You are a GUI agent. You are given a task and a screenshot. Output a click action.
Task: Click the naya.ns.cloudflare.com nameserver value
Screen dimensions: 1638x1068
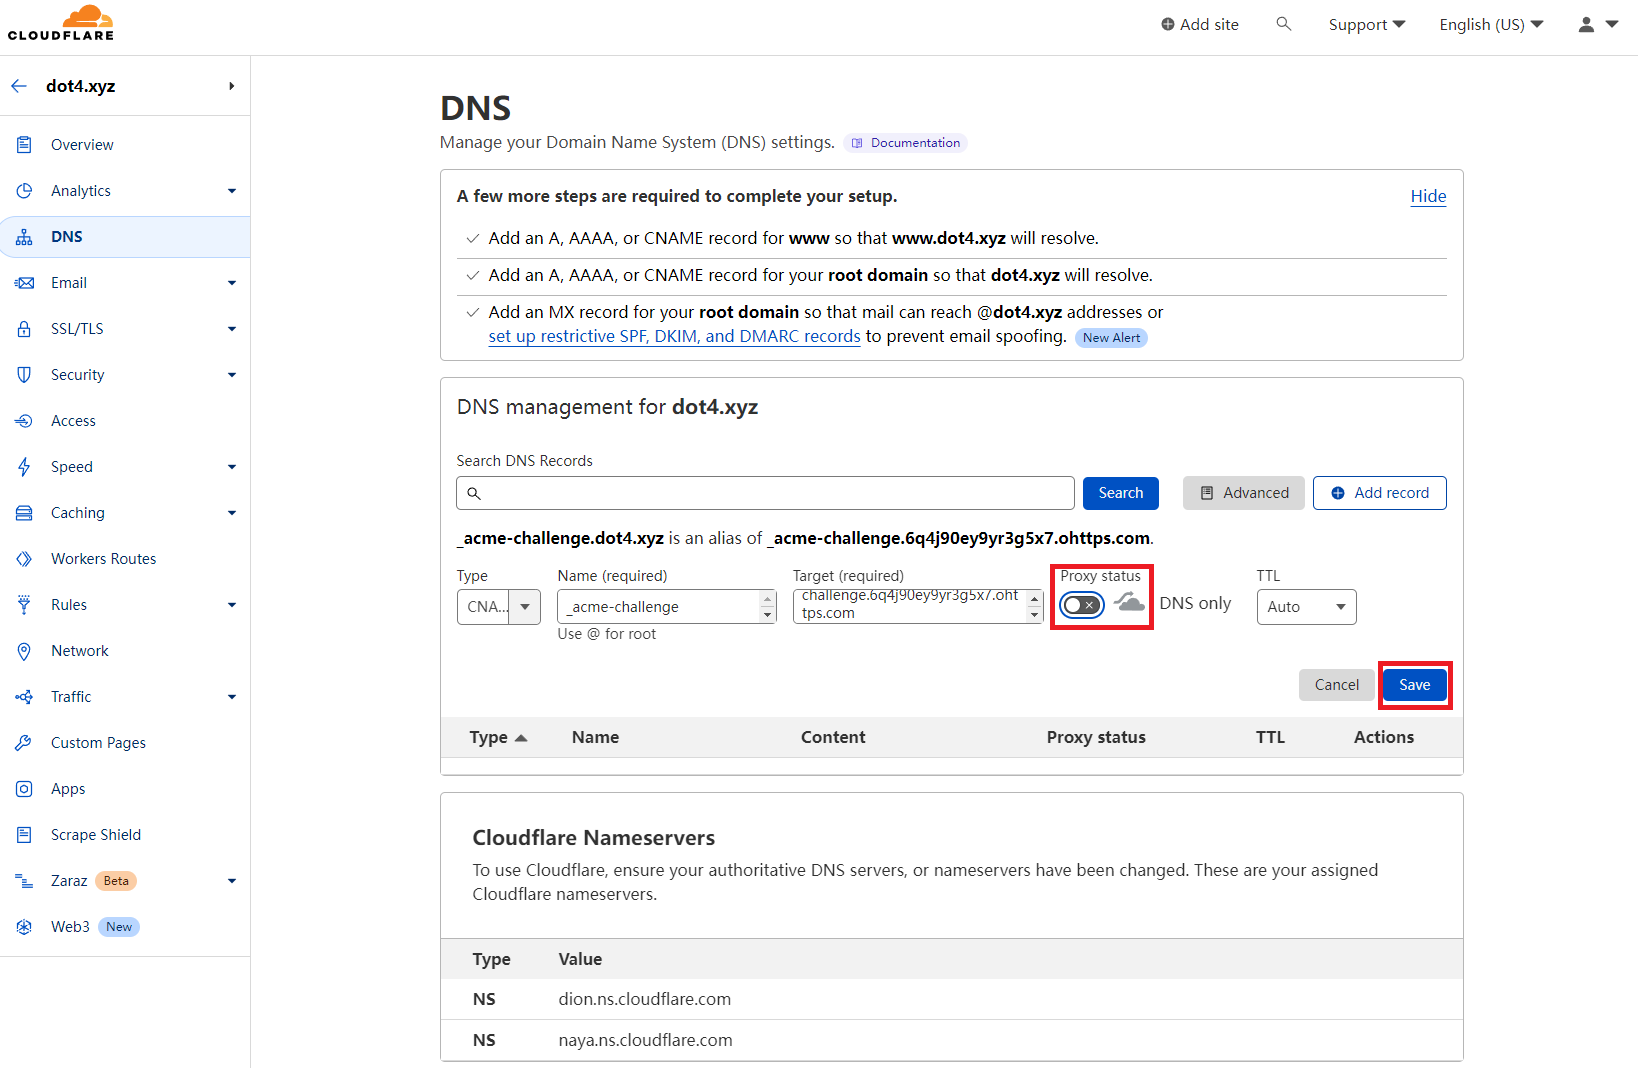pyautogui.click(x=645, y=1040)
